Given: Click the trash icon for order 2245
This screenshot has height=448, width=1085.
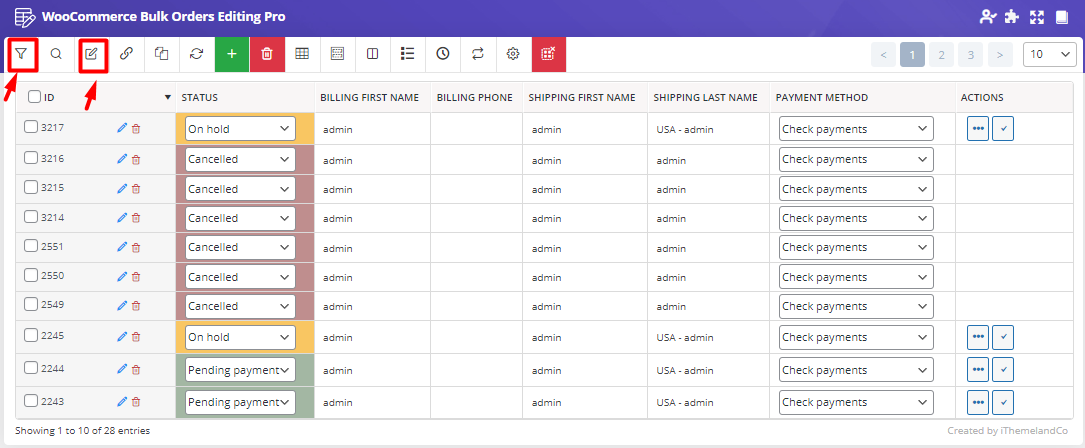Looking at the screenshot, I should 136,337.
